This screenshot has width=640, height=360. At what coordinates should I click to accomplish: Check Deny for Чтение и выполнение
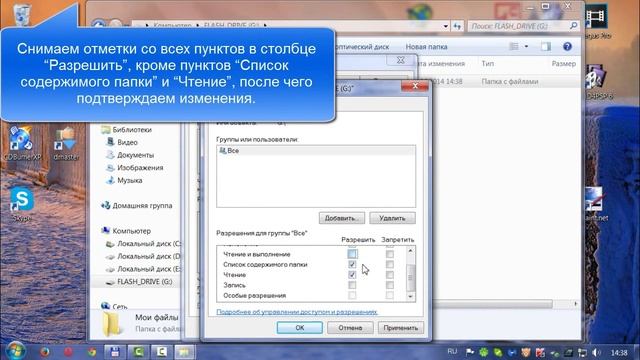[390, 254]
